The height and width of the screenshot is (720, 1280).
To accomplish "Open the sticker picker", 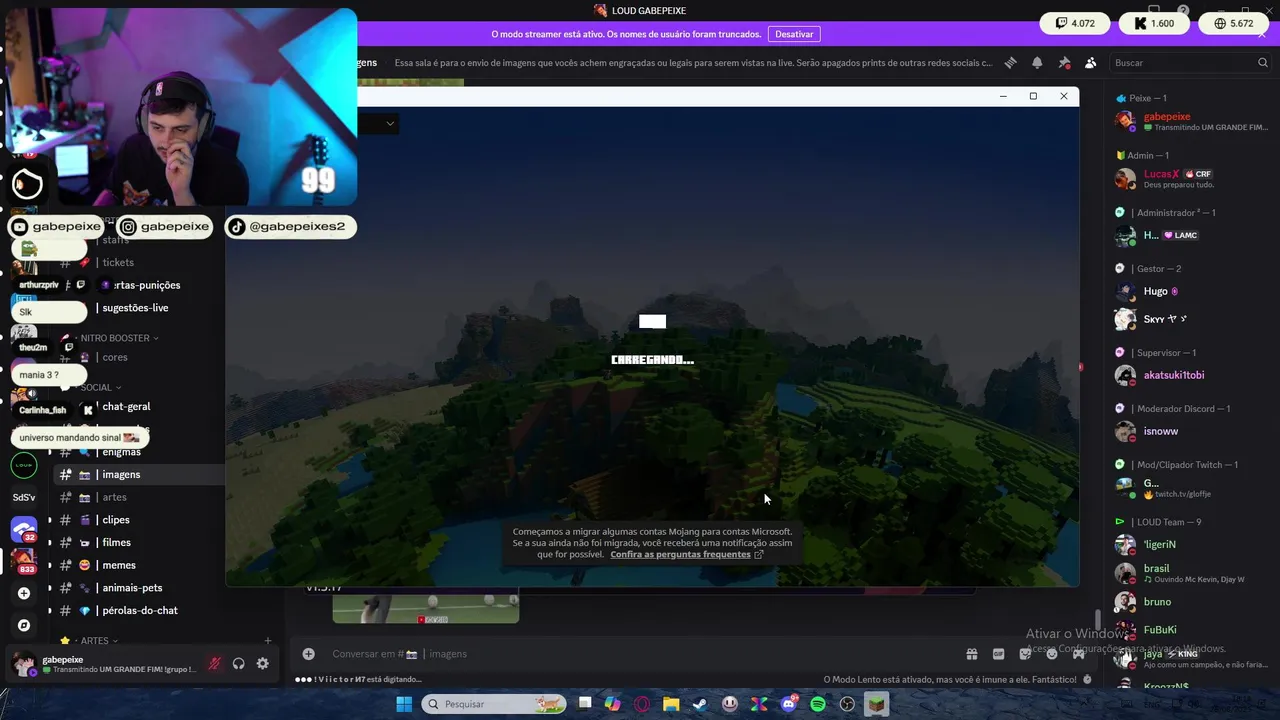I will [1025, 654].
